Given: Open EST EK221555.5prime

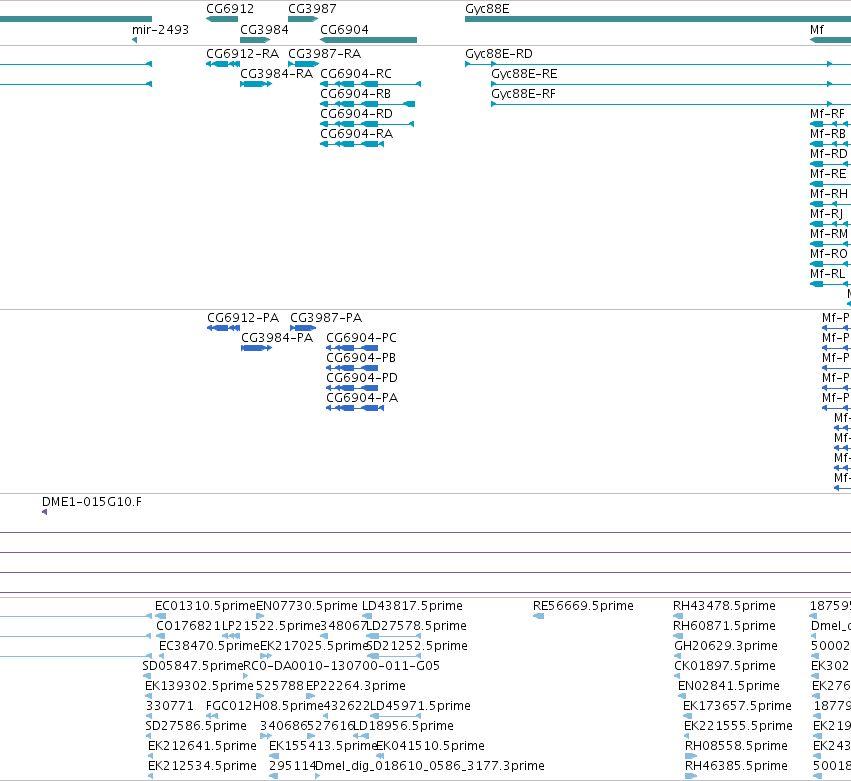Looking at the screenshot, I should pos(738,727).
